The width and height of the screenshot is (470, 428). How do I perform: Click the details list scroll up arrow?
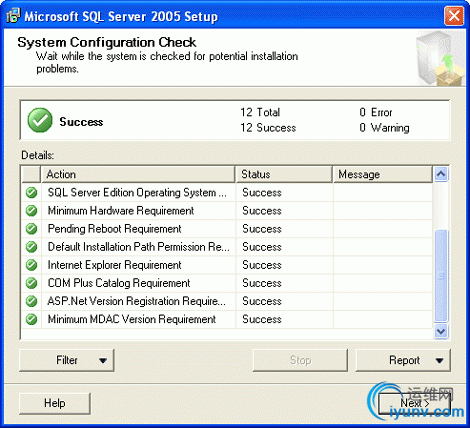point(441,174)
